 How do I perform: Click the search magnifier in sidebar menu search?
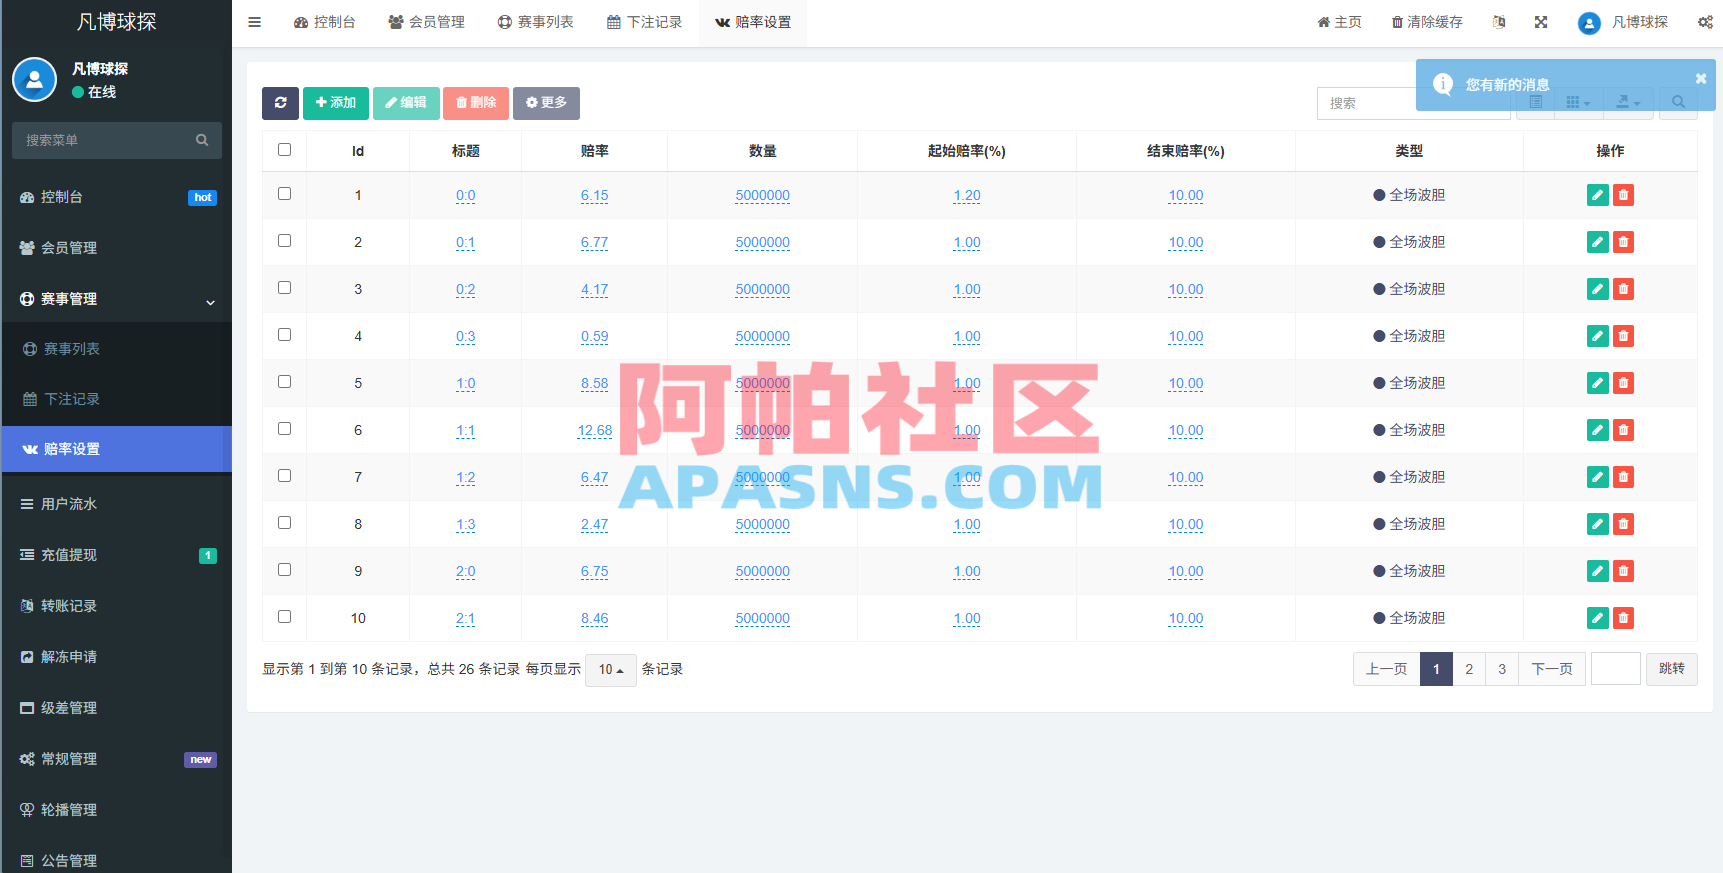click(x=202, y=140)
